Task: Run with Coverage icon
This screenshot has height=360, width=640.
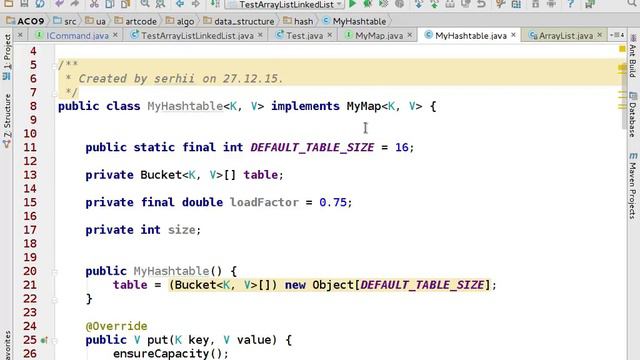Action: (x=383, y=4)
